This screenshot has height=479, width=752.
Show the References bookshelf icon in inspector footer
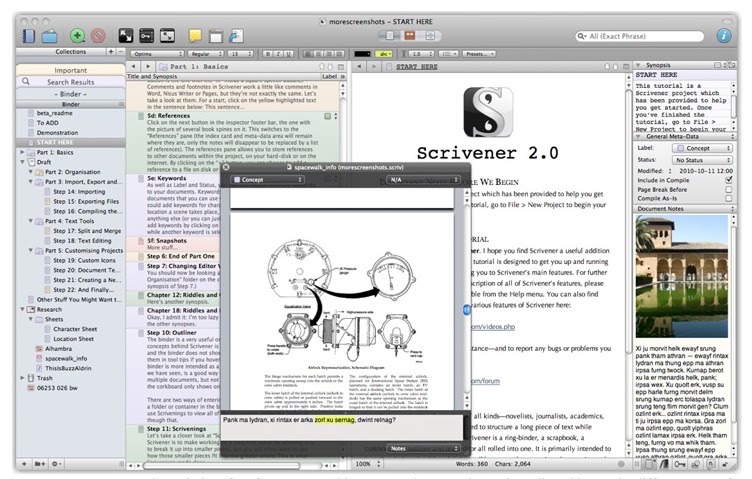[664, 464]
